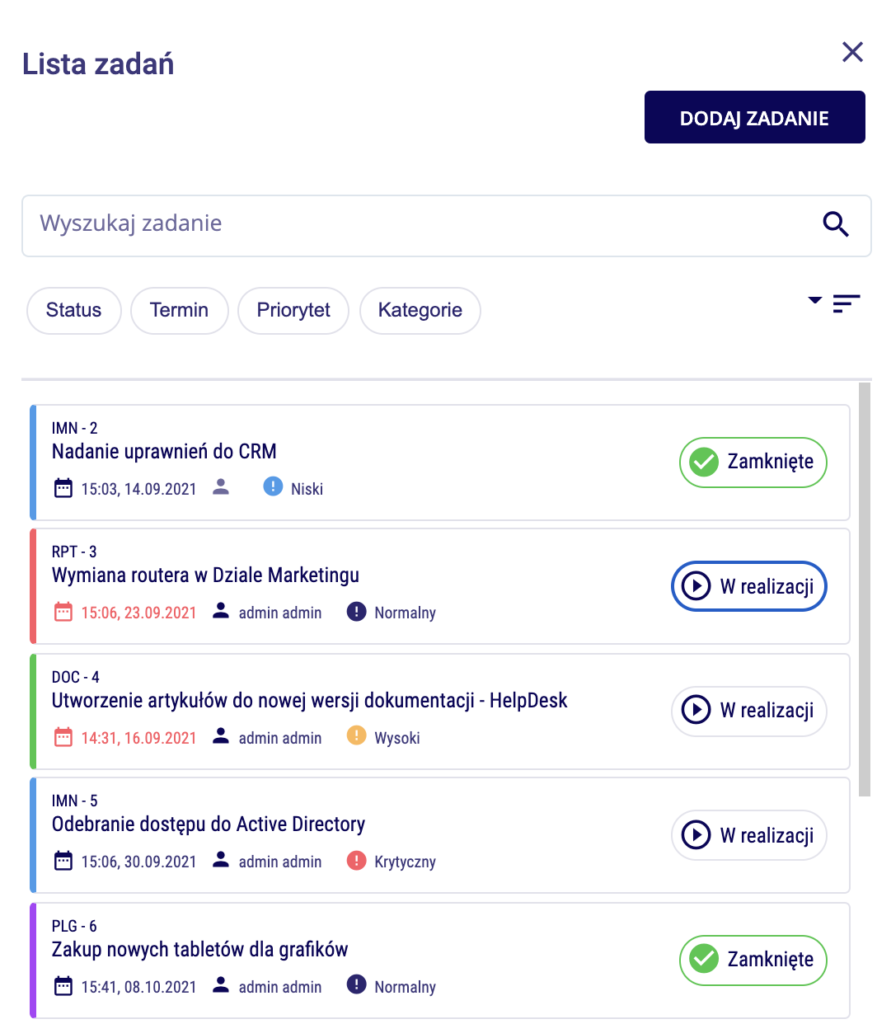The image size is (877, 1024).
Task: Click the red calendar icon on RPT - 3
Action: (x=63, y=612)
